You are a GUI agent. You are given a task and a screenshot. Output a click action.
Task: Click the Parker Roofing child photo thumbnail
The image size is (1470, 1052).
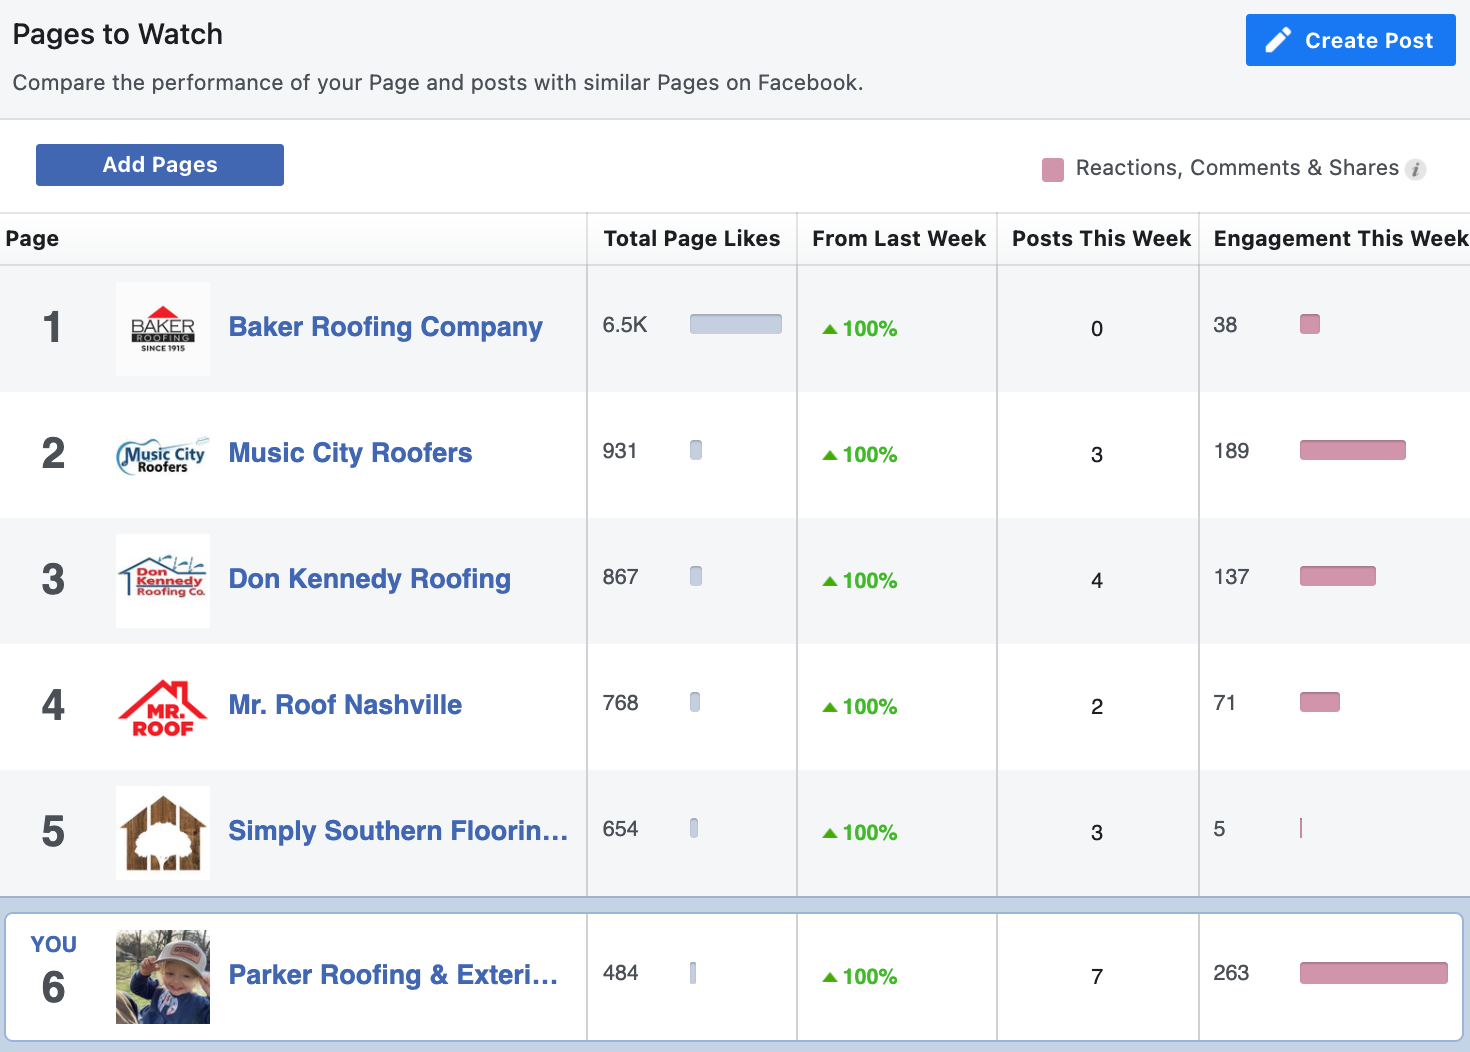coord(163,977)
